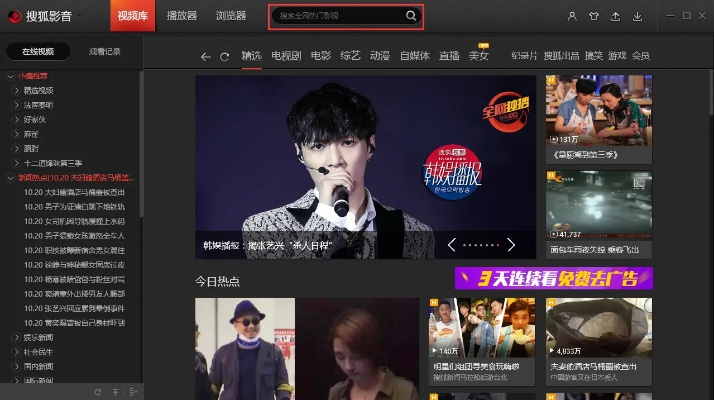Refresh the sidebar list at the bottom
Viewport: 714px width, 400px height.
click(98, 391)
